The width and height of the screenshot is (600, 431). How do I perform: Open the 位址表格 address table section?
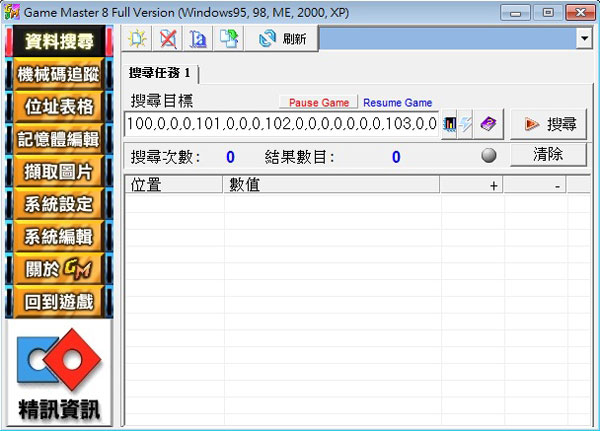point(59,106)
